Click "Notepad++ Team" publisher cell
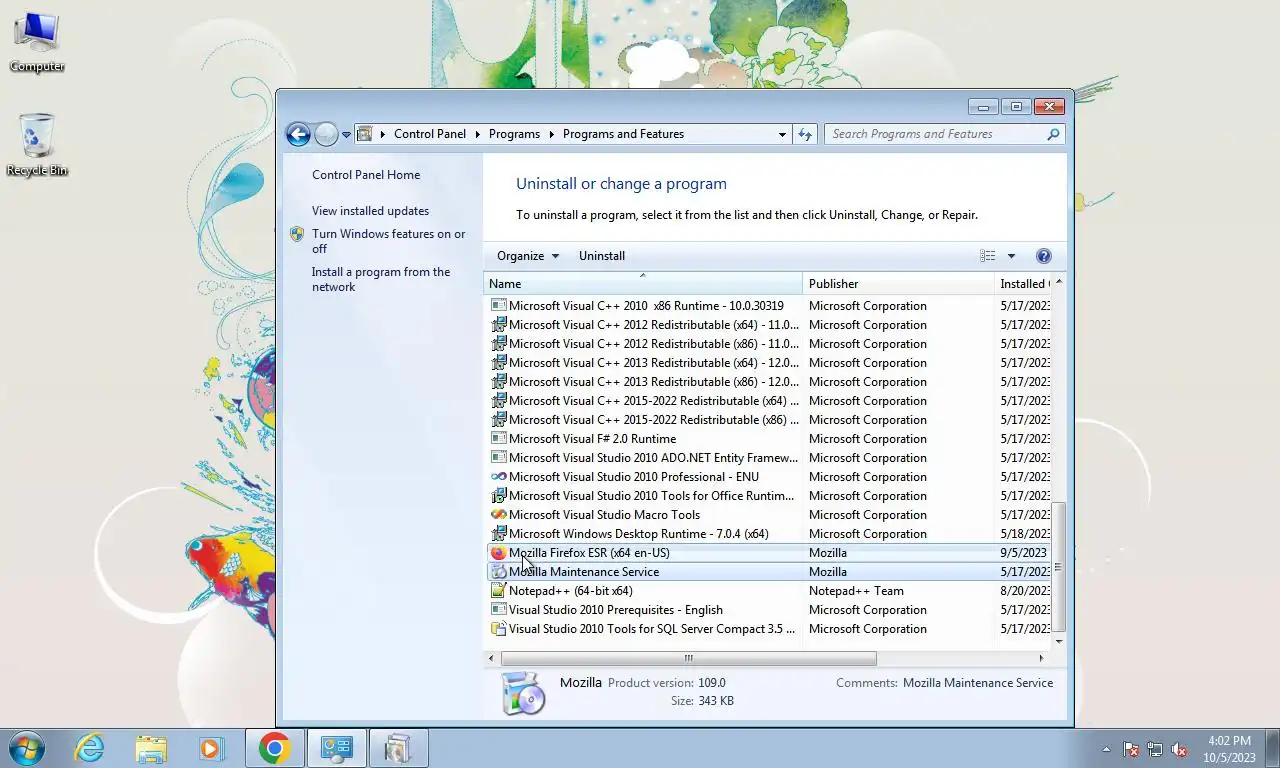 coord(856,591)
